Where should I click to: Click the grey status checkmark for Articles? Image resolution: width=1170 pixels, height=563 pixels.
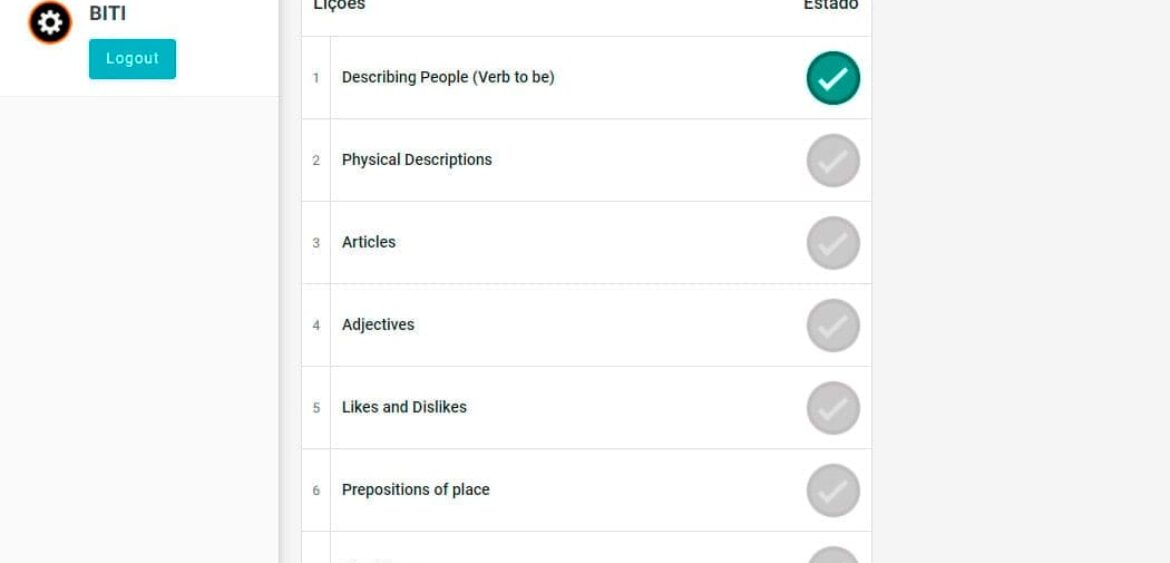tap(833, 243)
